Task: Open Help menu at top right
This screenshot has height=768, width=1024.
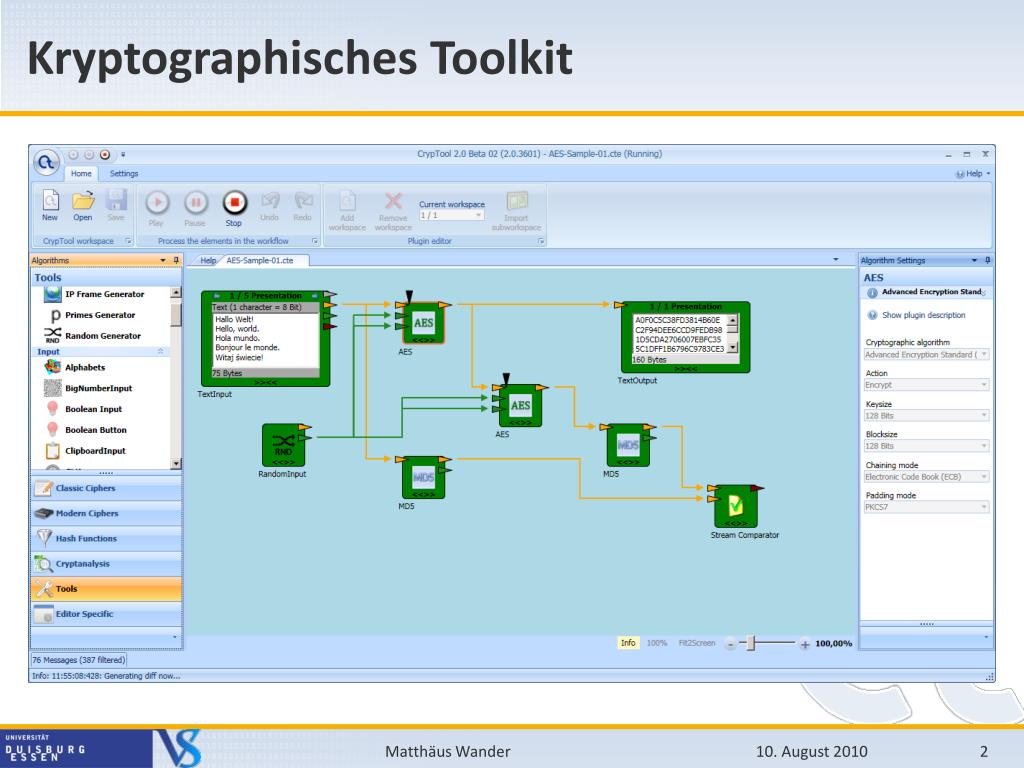Action: coord(973,174)
